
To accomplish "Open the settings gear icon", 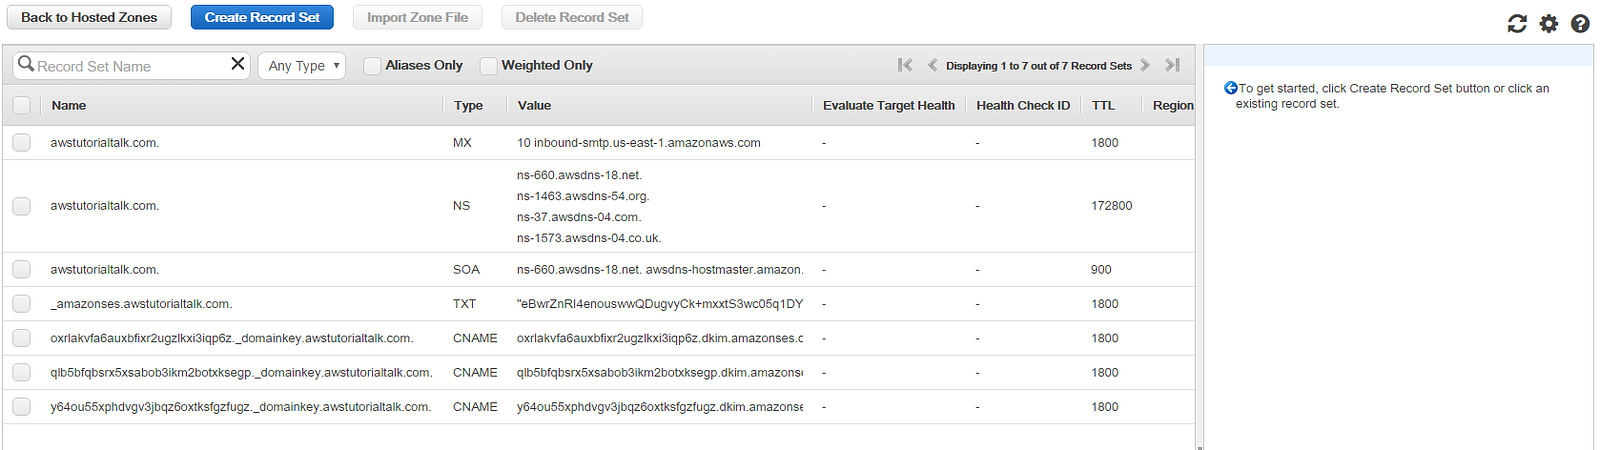I will pos(1549,24).
